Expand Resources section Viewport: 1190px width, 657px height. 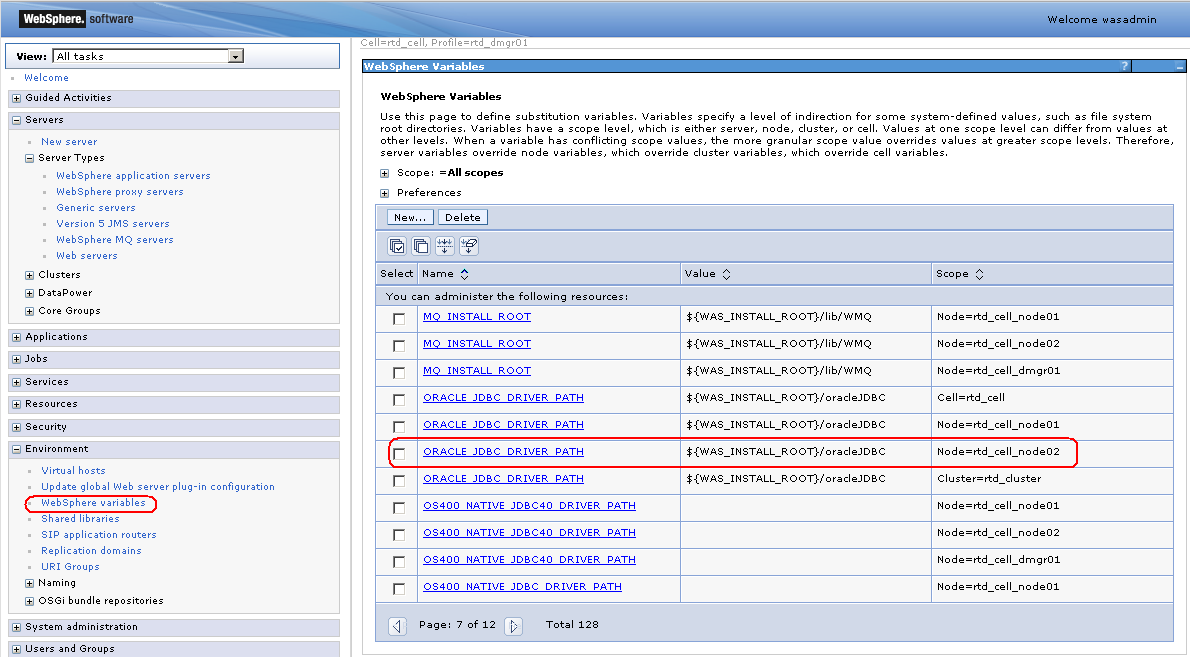point(17,404)
